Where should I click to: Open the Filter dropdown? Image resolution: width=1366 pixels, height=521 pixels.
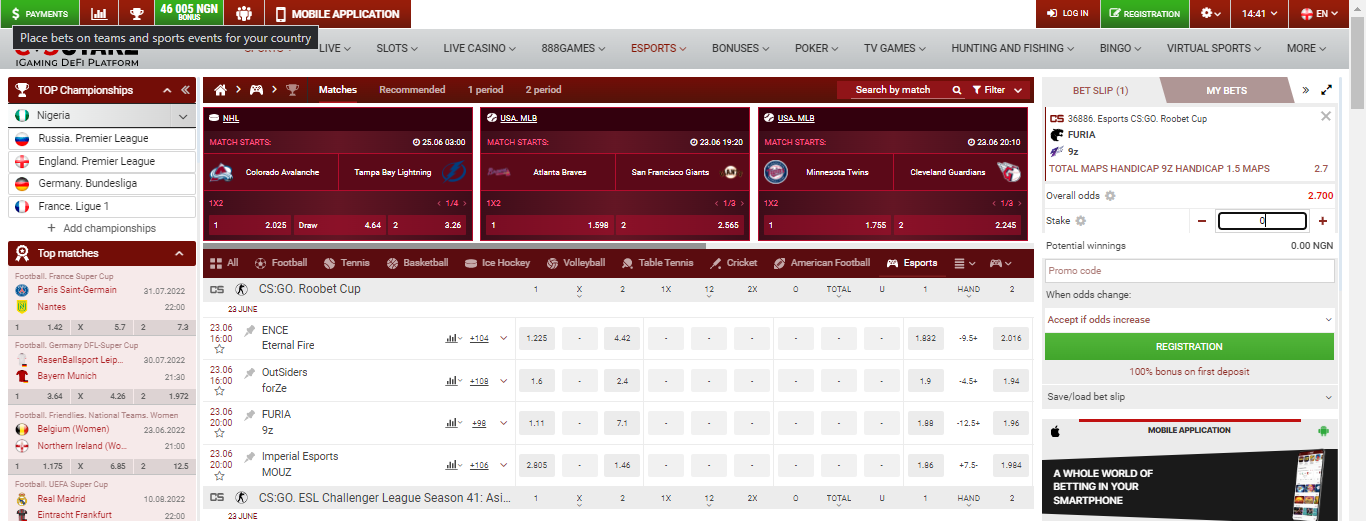point(997,90)
